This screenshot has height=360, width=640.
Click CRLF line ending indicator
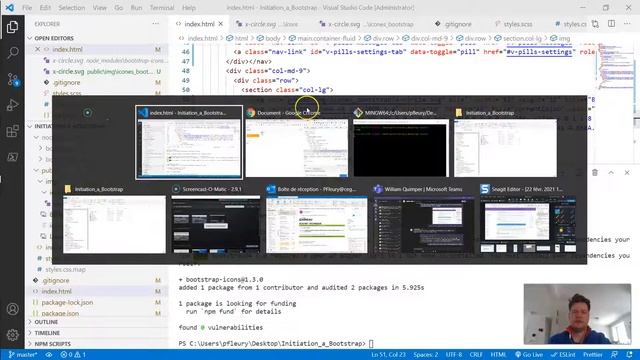coord(476,354)
